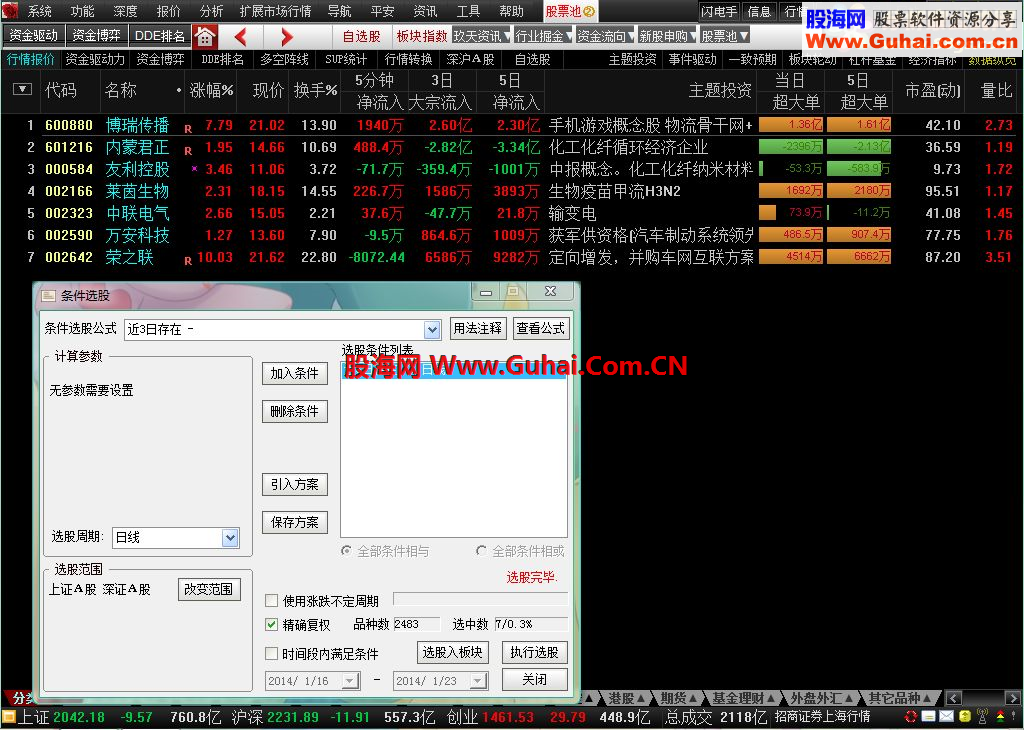Open start date 2014/1/16 picker dropdown
The width and height of the screenshot is (1024, 730).
(351, 681)
